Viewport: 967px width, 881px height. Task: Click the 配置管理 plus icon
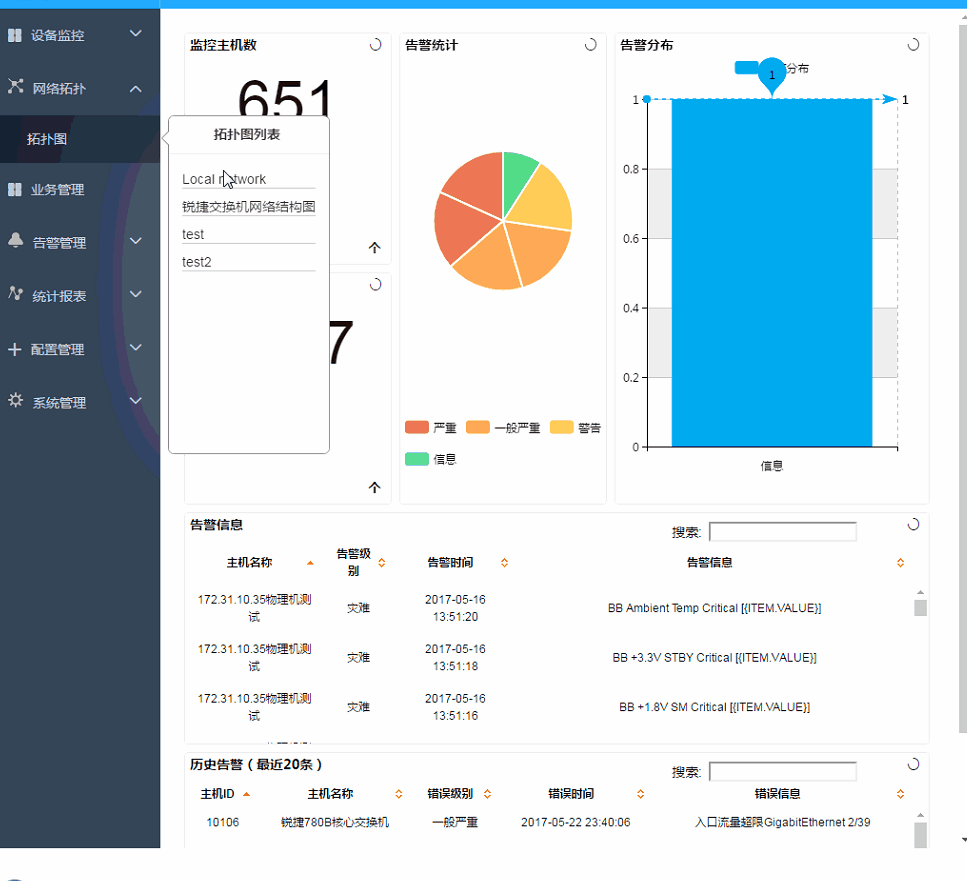[x=15, y=350]
